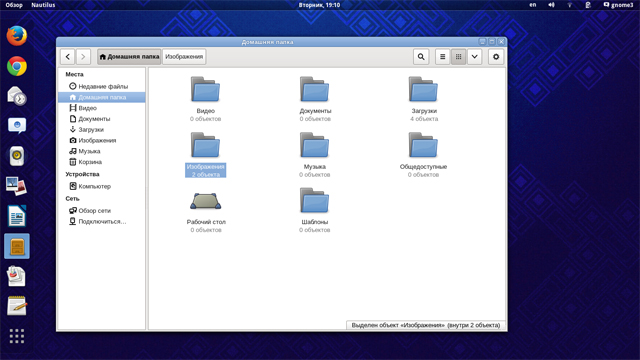Screen dimensions: 640x360
Task: Open the photo viewer in the dock
Action: 17,186
